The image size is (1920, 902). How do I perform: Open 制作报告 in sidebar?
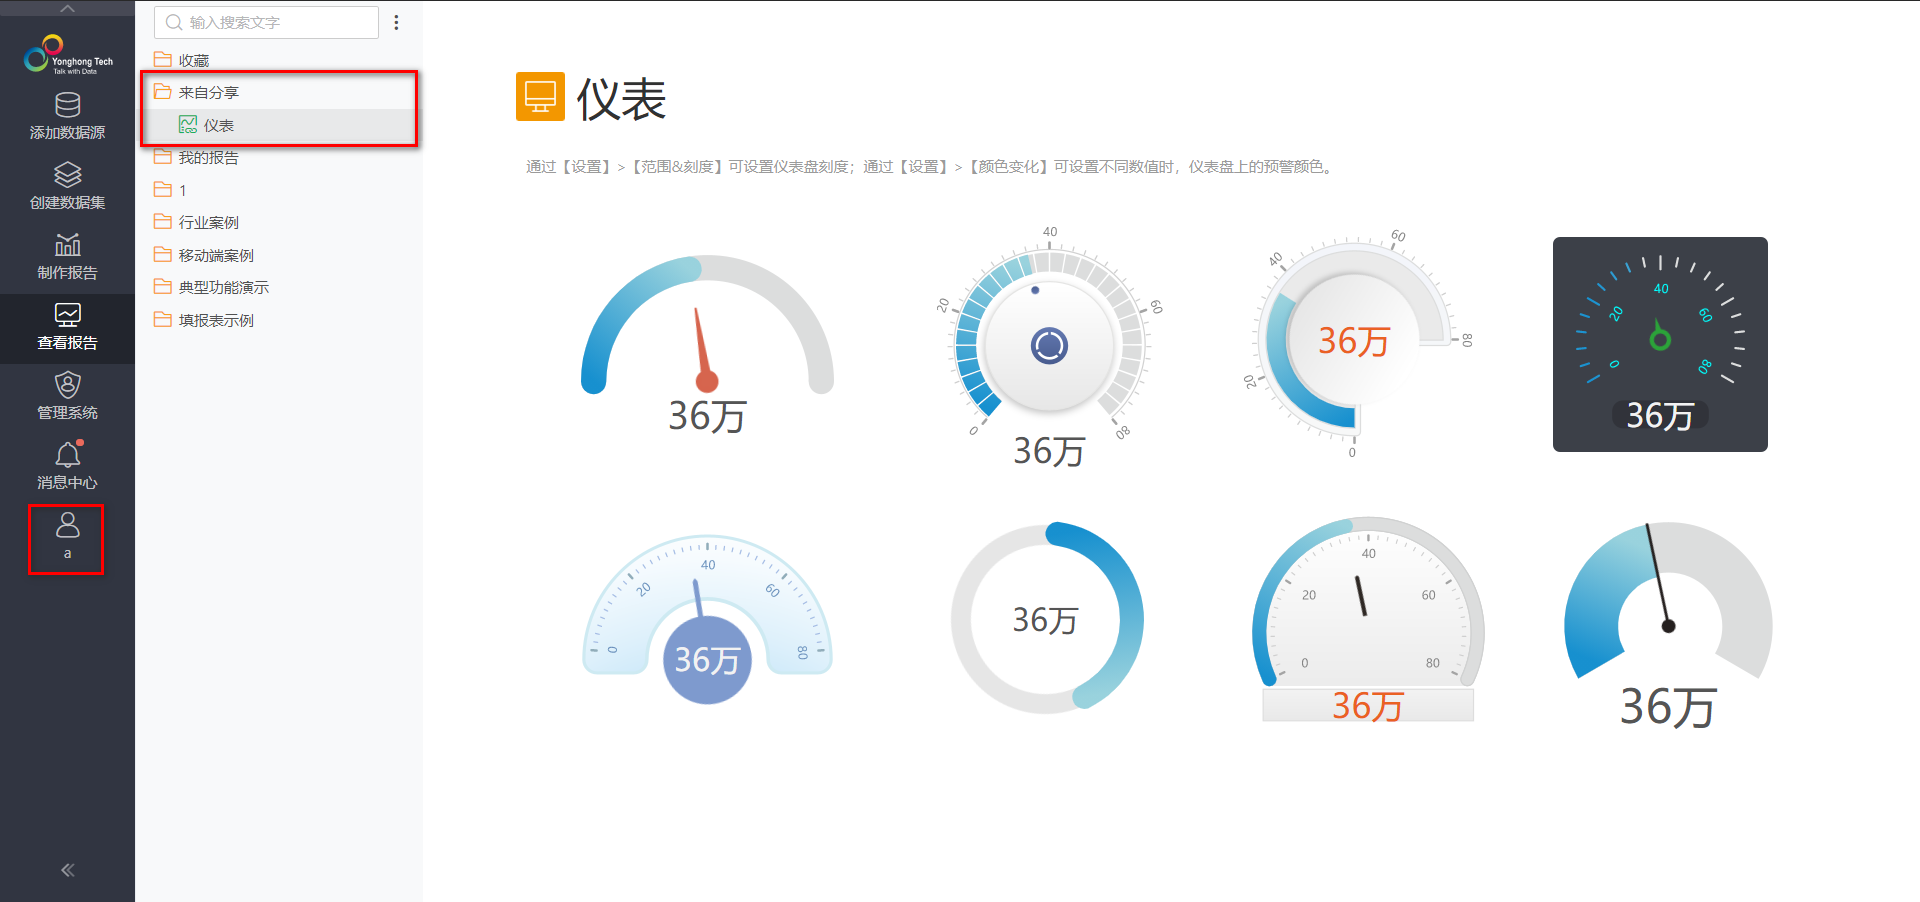67,257
